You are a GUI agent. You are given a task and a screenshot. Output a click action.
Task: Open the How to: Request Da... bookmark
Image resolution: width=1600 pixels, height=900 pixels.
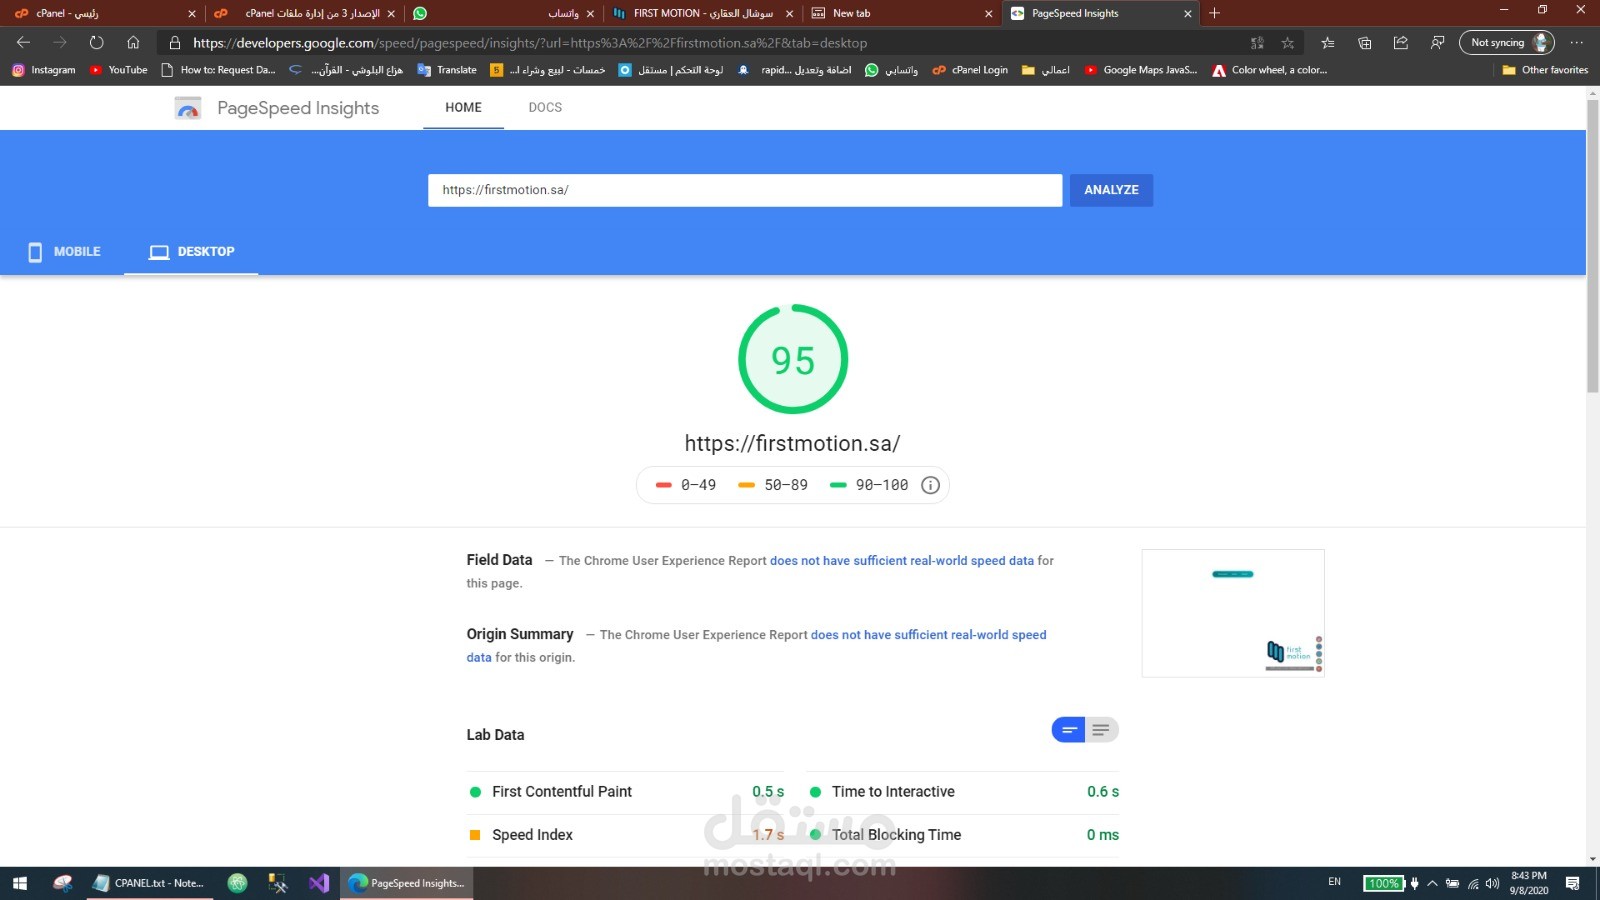[x=218, y=70]
